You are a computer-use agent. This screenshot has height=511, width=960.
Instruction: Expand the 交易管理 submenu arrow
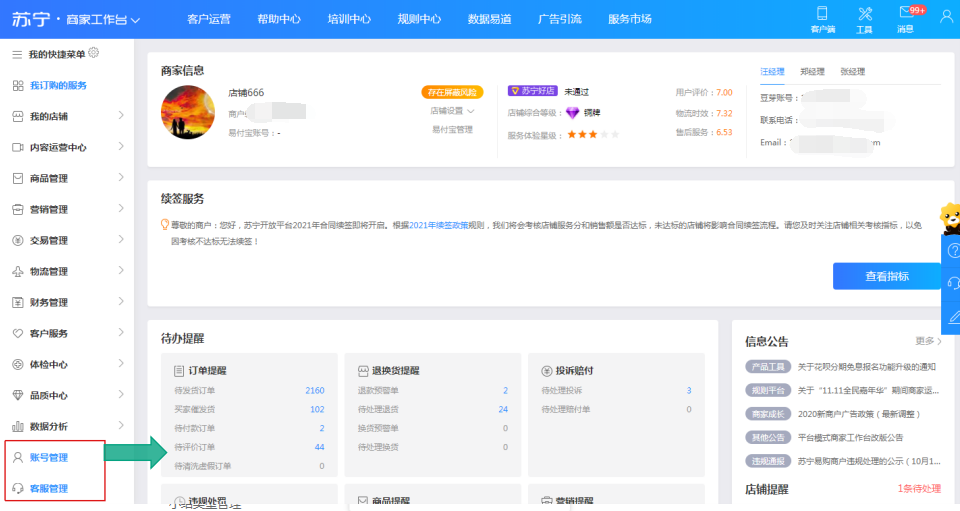click(x=121, y=239)
